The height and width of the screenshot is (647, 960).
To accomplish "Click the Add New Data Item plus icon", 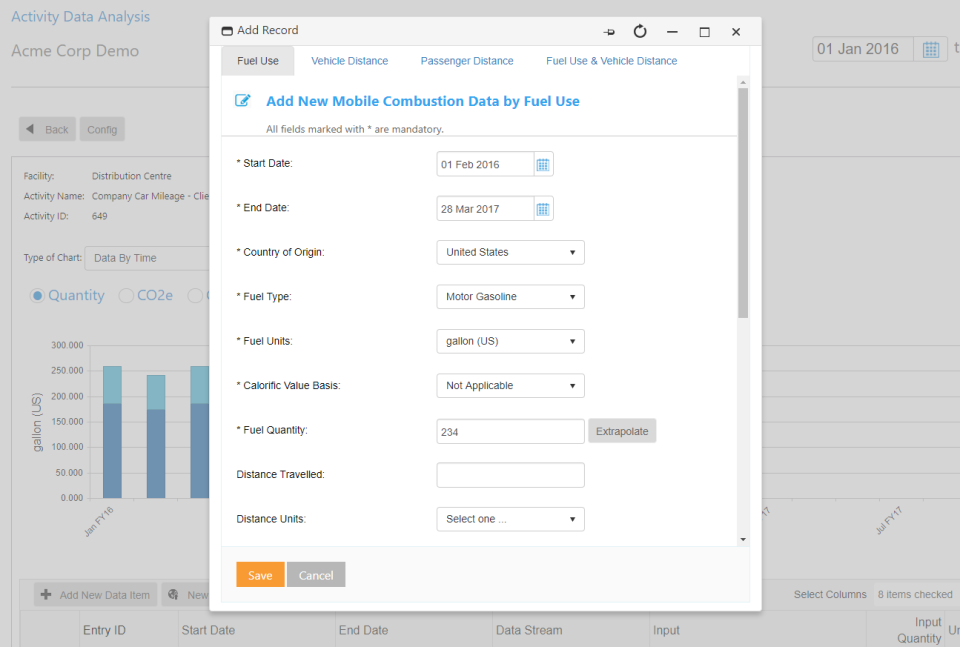I will (x=47, y=594).
